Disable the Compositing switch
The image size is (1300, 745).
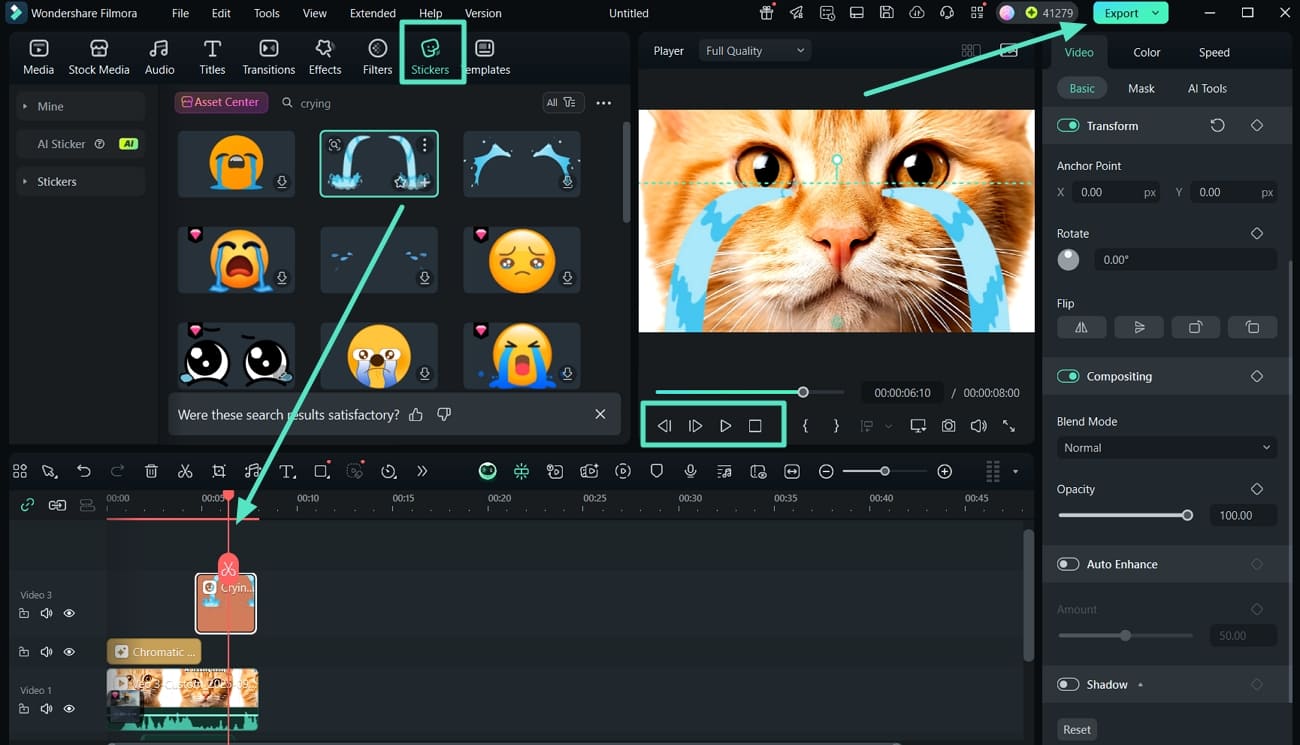pos(1068,376)
